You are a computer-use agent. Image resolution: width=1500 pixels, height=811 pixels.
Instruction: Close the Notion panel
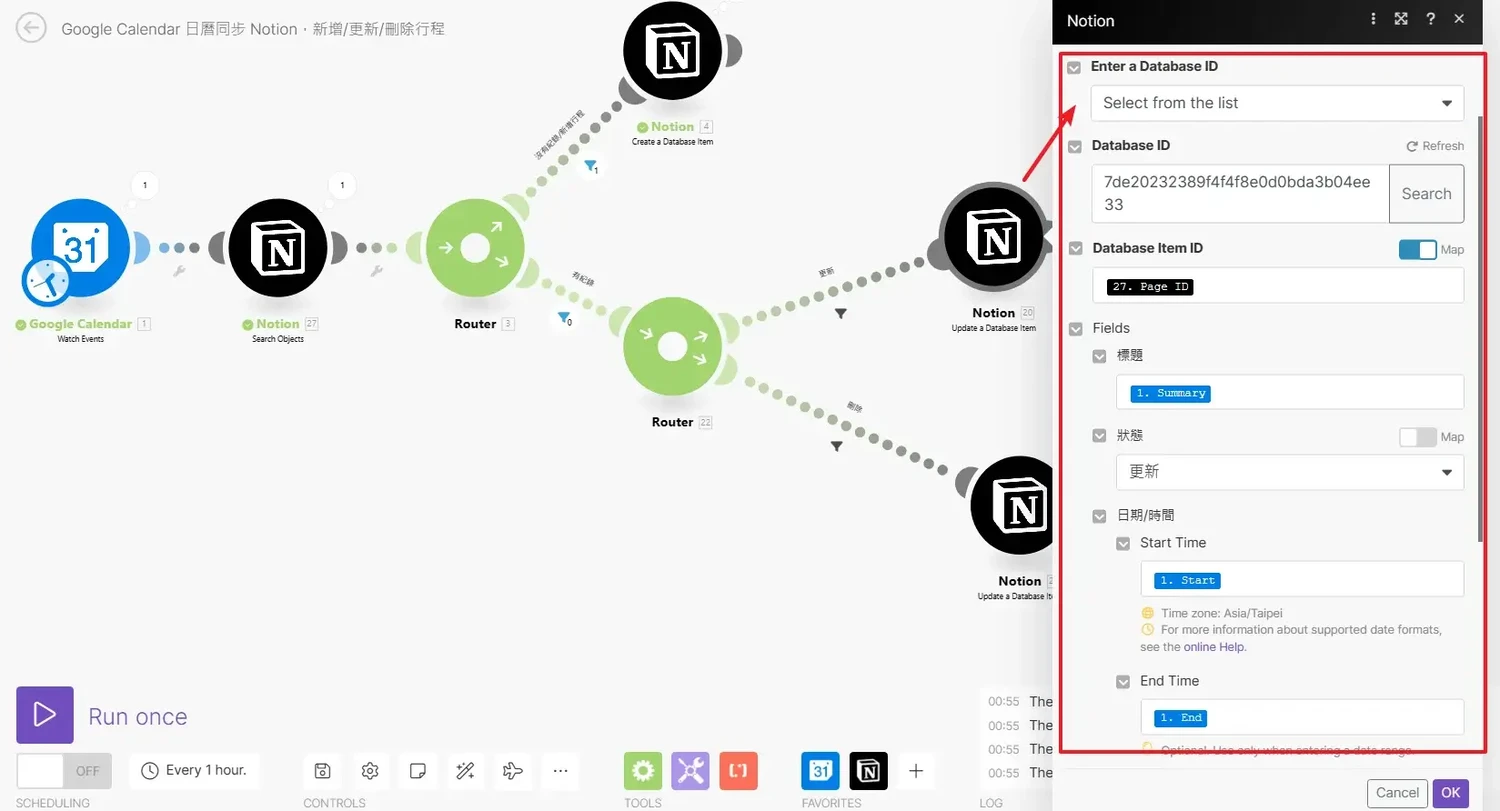[x=1459, y=19]
